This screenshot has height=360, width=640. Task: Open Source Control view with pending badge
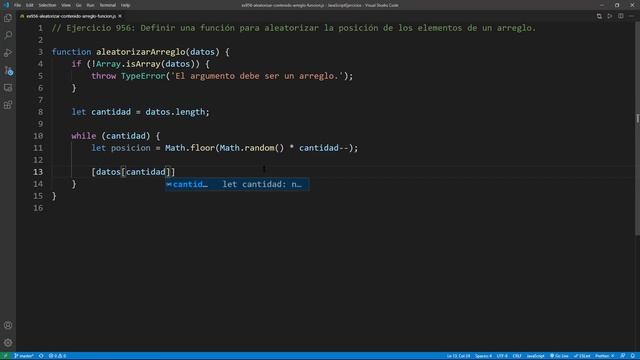coord(8,70)
